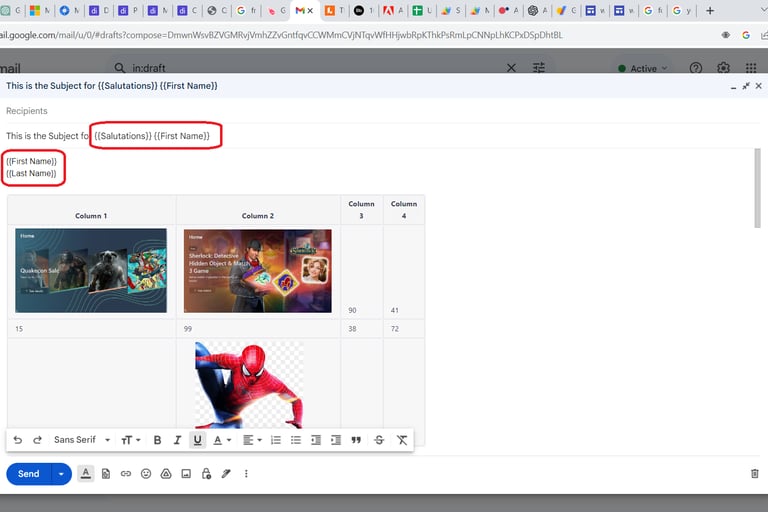Insert a numbered list

[x=276, y=440]
